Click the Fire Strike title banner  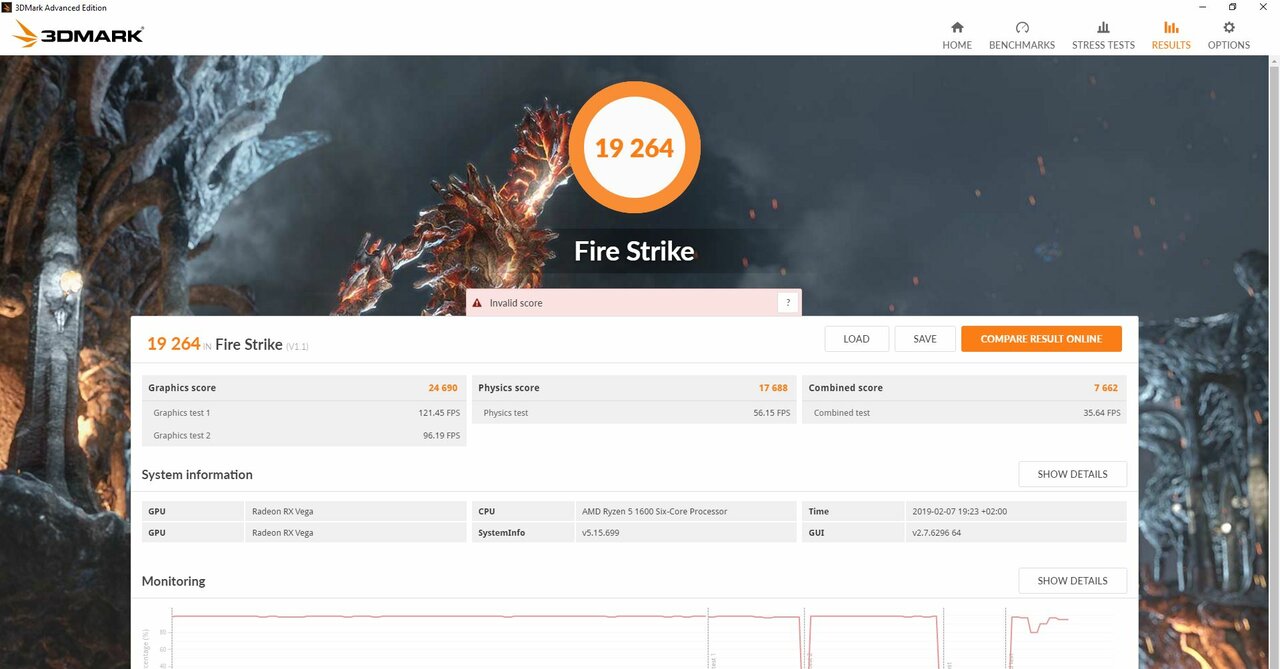pos(634,251)
